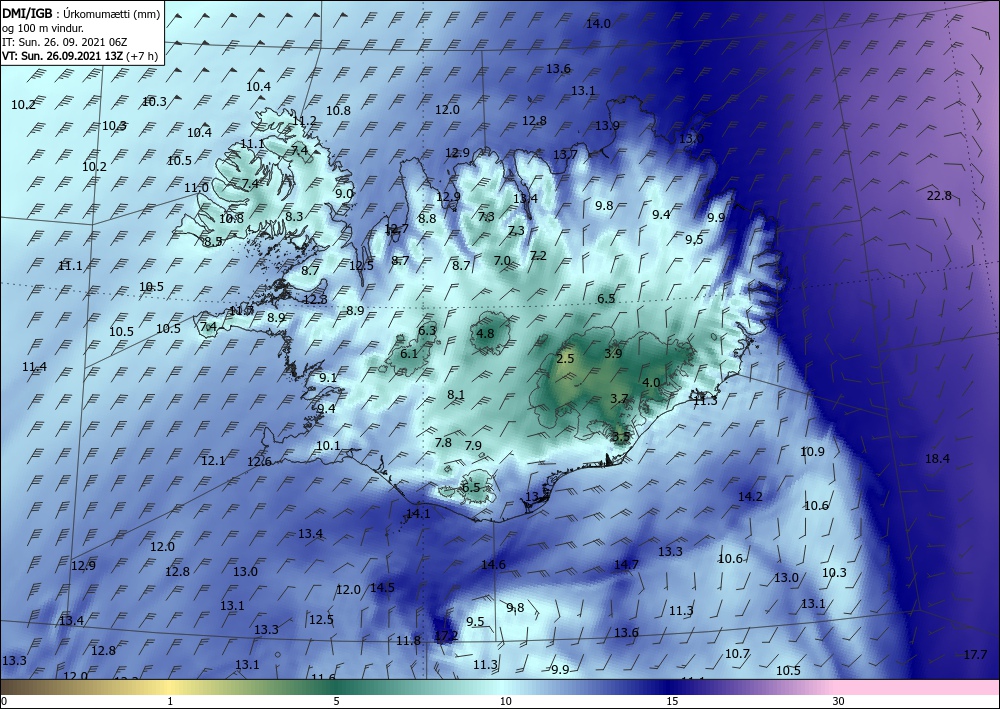Screen dimensions: 1000x709
Task: Click the valid time 'VT: Sun. 26.09.2021 13Z'
Action: [63, 56]
